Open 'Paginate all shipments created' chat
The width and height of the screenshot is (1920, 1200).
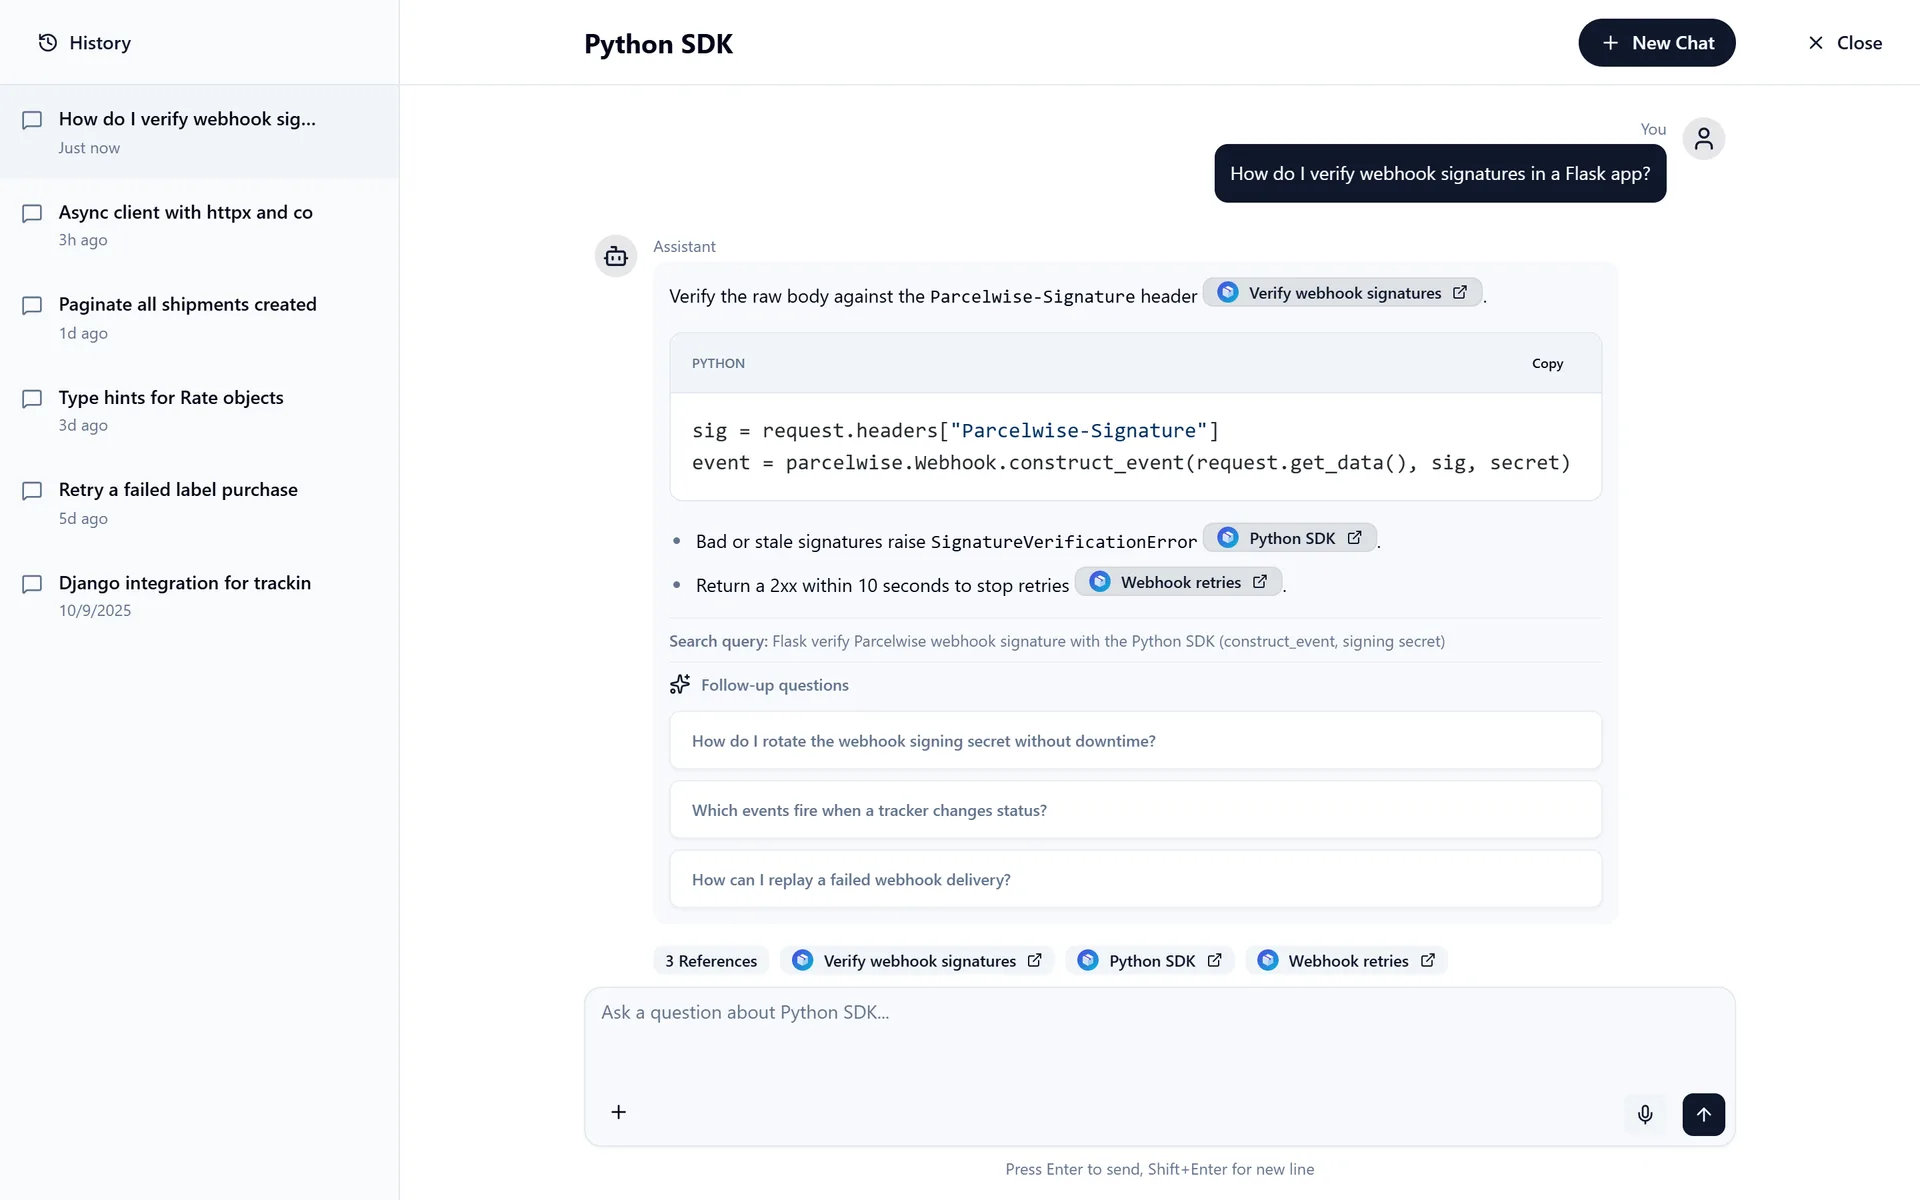click(199, 318)
